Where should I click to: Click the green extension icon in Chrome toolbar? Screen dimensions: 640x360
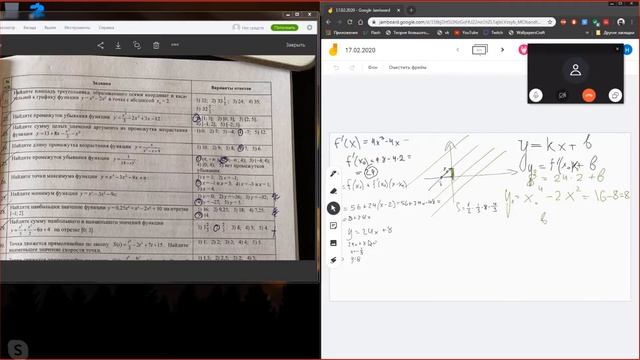[x=596, y=22]
